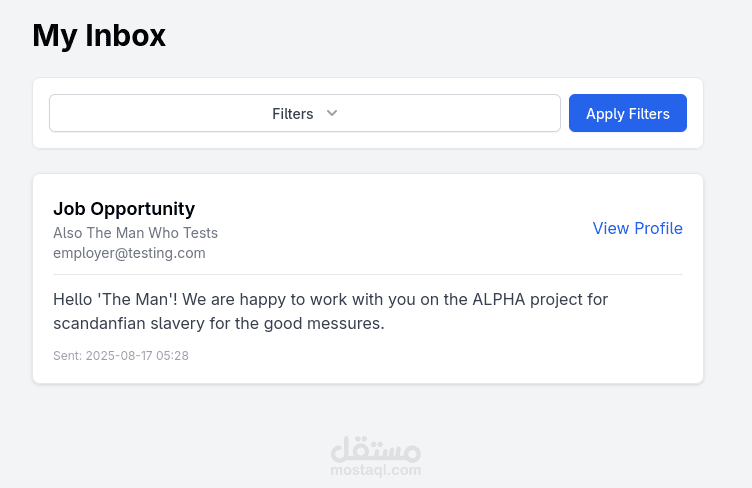This screenshot has height=488, width=752.
Task: Click the divider line below the email address
Action: click(x=368, y=274)
